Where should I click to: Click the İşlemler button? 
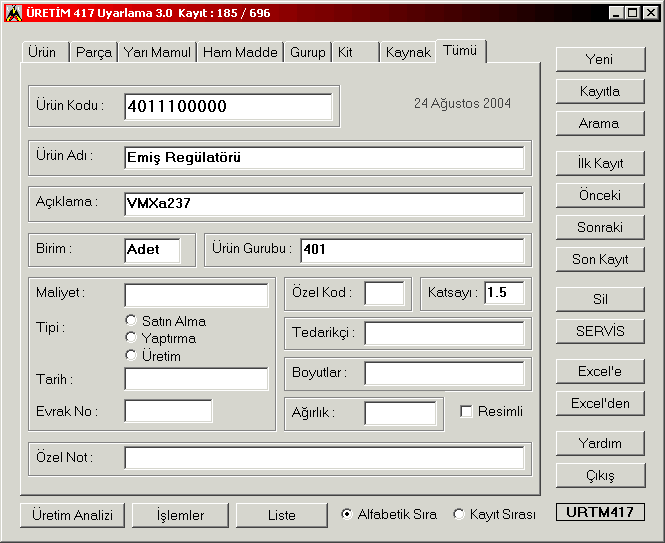(180, 515)
